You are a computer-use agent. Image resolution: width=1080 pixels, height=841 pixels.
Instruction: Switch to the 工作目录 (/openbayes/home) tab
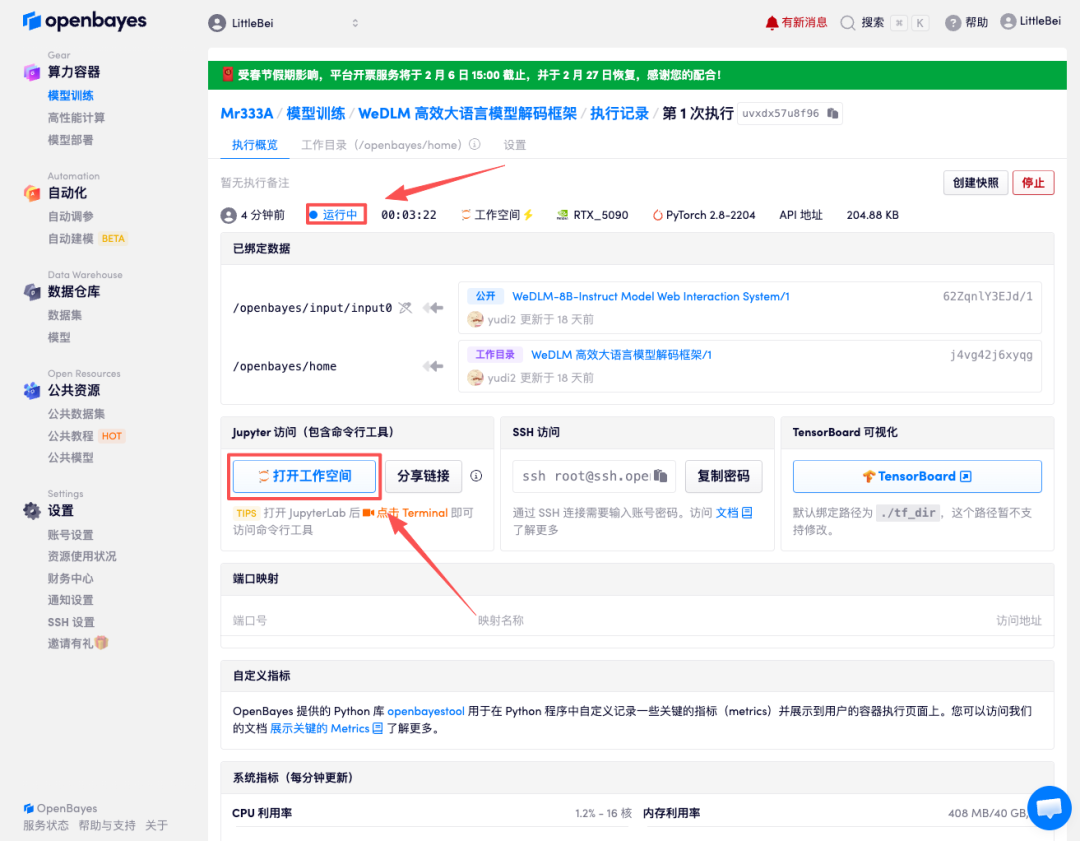[382, 145]
